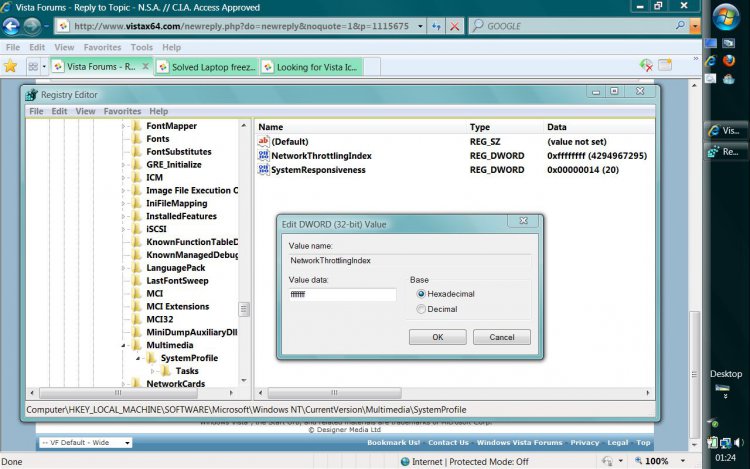Close the Edit DWORD dialog with X
The width and height of the screenshot is (750, 469).
tap(524, 220)
